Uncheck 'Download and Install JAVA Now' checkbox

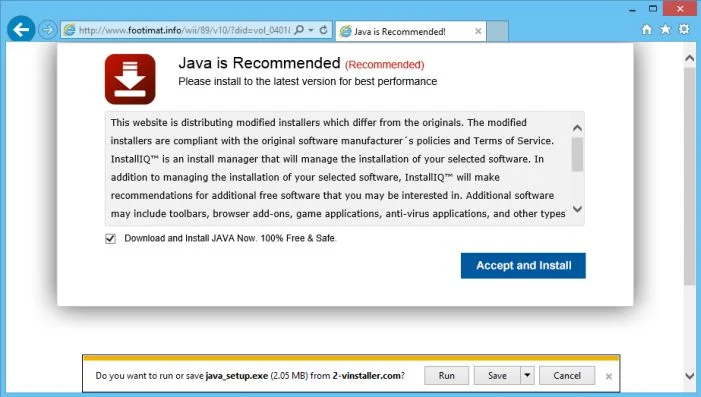click(x=110, y=239)
